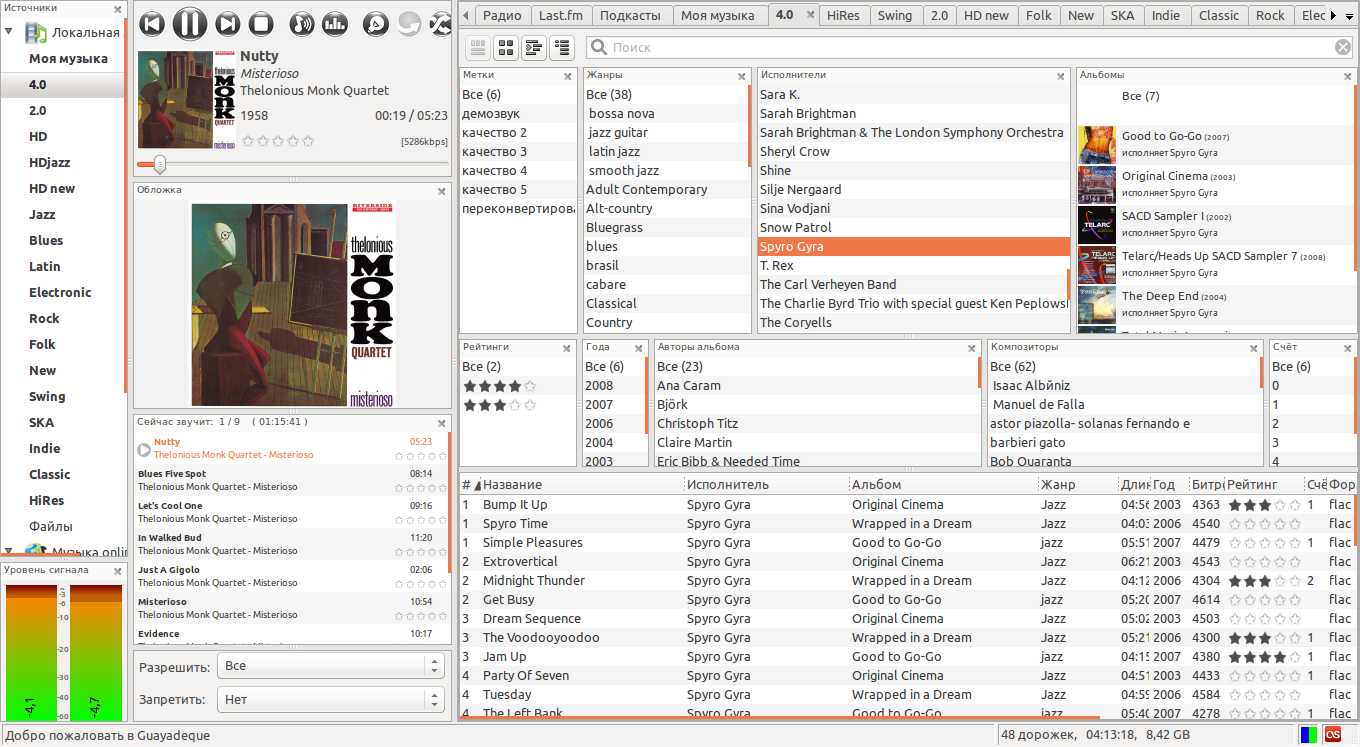Viewport: 1360px width, 747px height.
Task: Set fifth rating star for Nutty
Action: [x=308, y=142]
